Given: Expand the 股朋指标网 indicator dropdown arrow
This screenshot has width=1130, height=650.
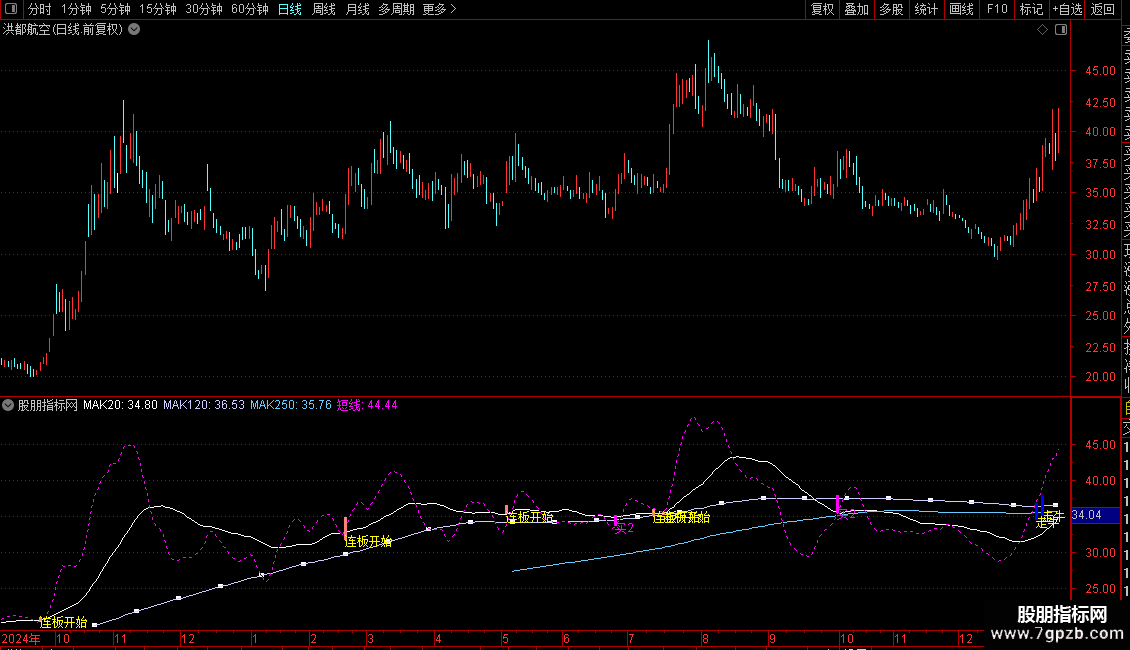Looking at the screenshot, I should coord(8,405).
